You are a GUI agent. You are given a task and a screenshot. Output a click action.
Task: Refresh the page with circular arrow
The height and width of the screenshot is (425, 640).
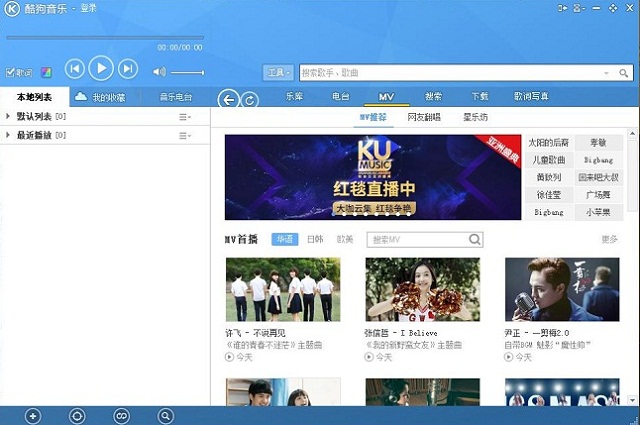click(x=250, y=100)
